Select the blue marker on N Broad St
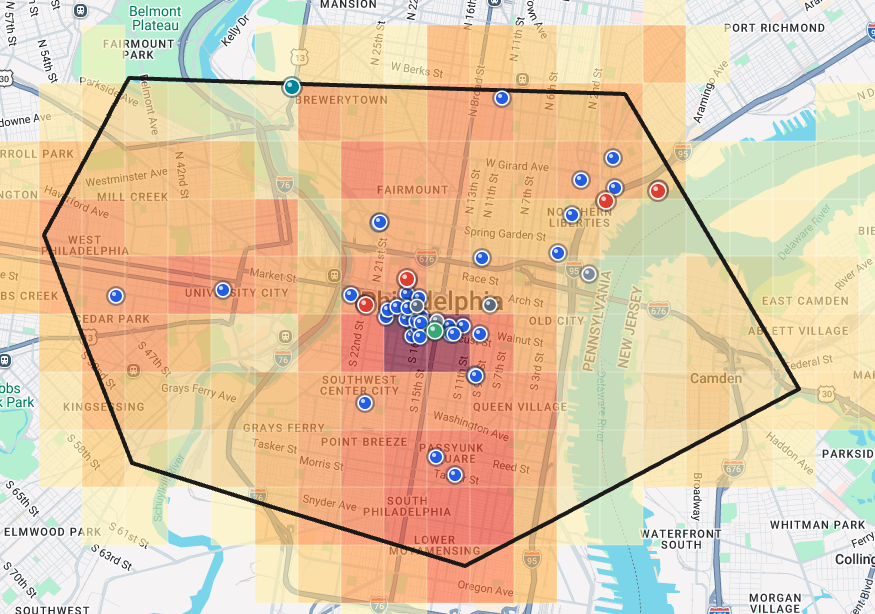 coord(502,98)
